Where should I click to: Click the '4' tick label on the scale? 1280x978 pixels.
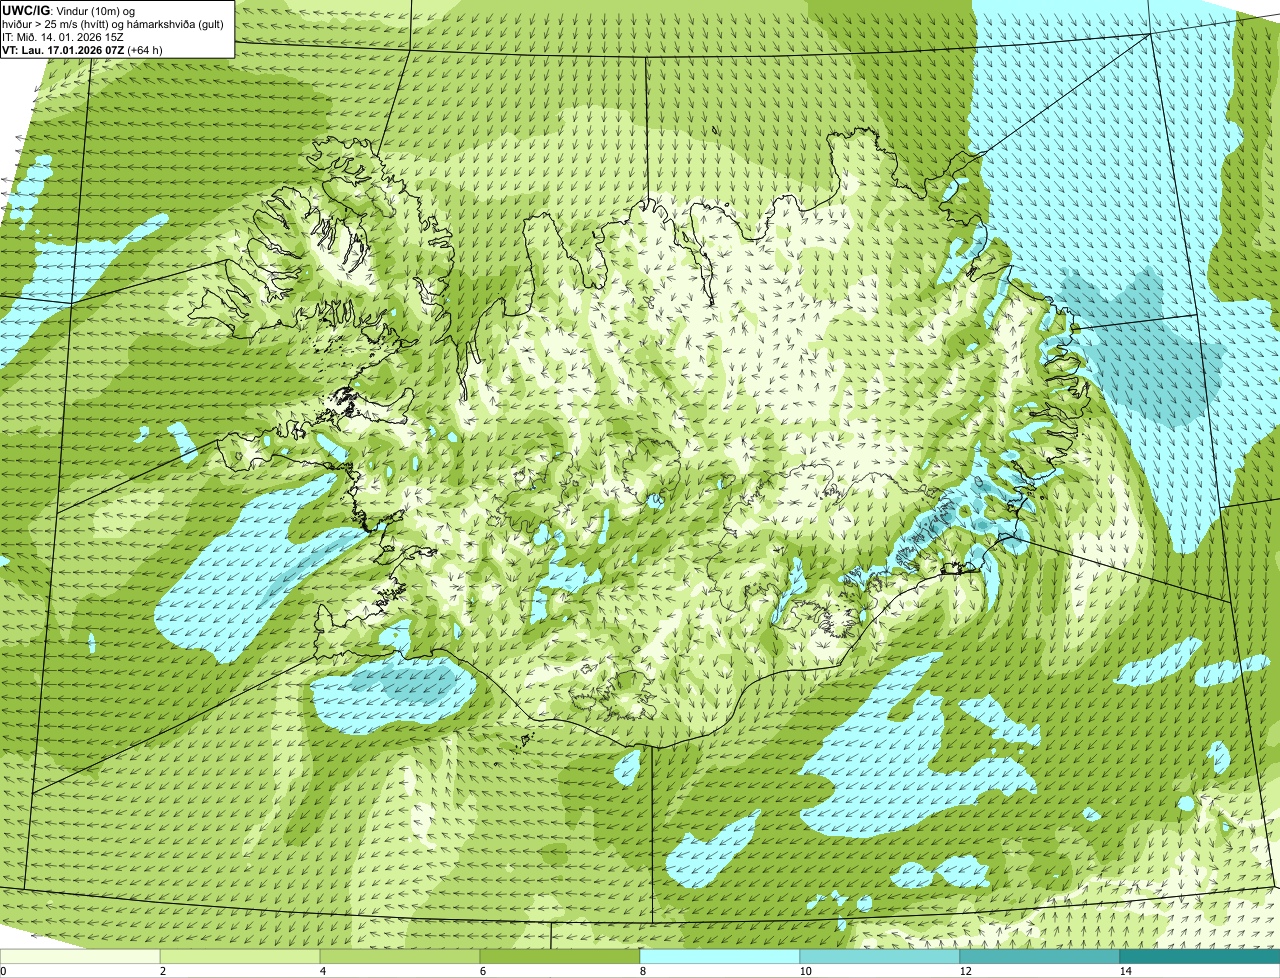coord(321,971)
